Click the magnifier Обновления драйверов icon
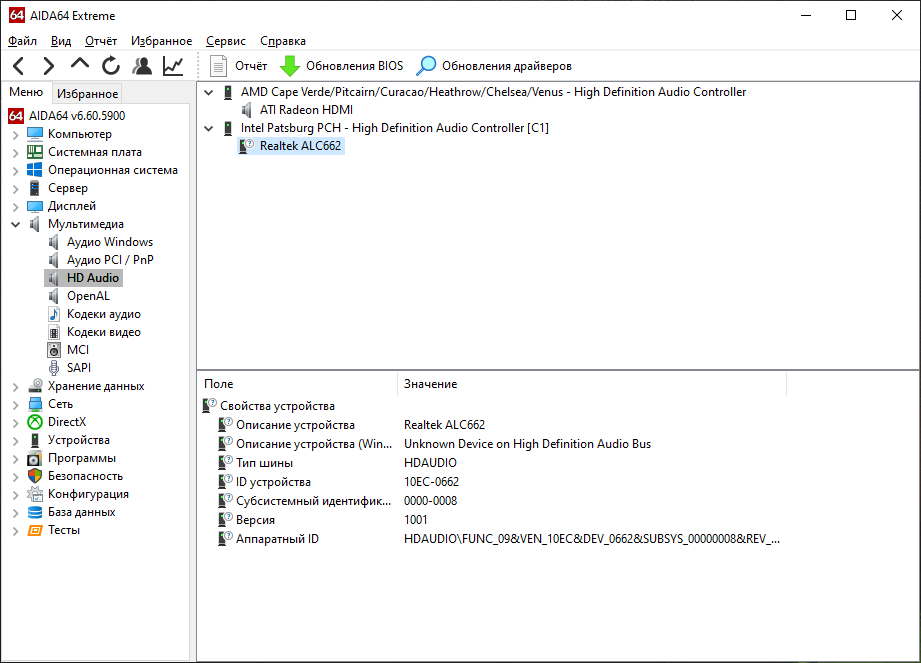 click(426, 66)
